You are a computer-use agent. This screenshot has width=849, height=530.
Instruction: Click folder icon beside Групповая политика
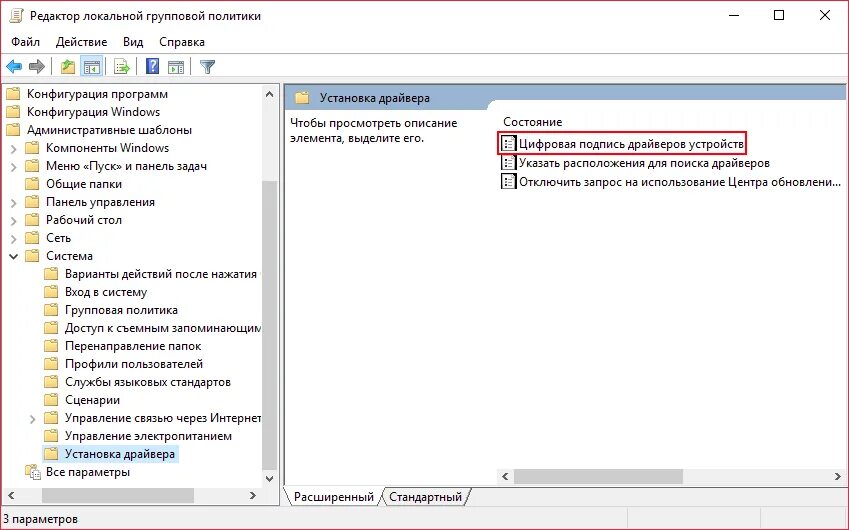click(51, 310)
